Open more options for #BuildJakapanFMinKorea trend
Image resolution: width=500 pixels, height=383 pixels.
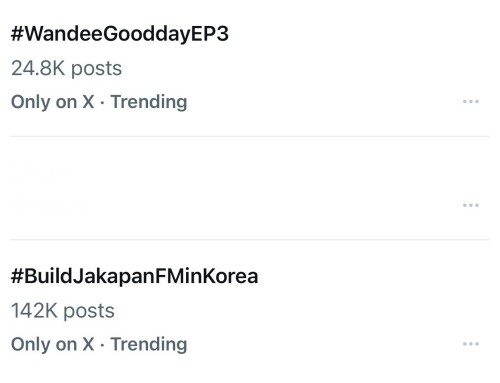[x=471, y=344]
